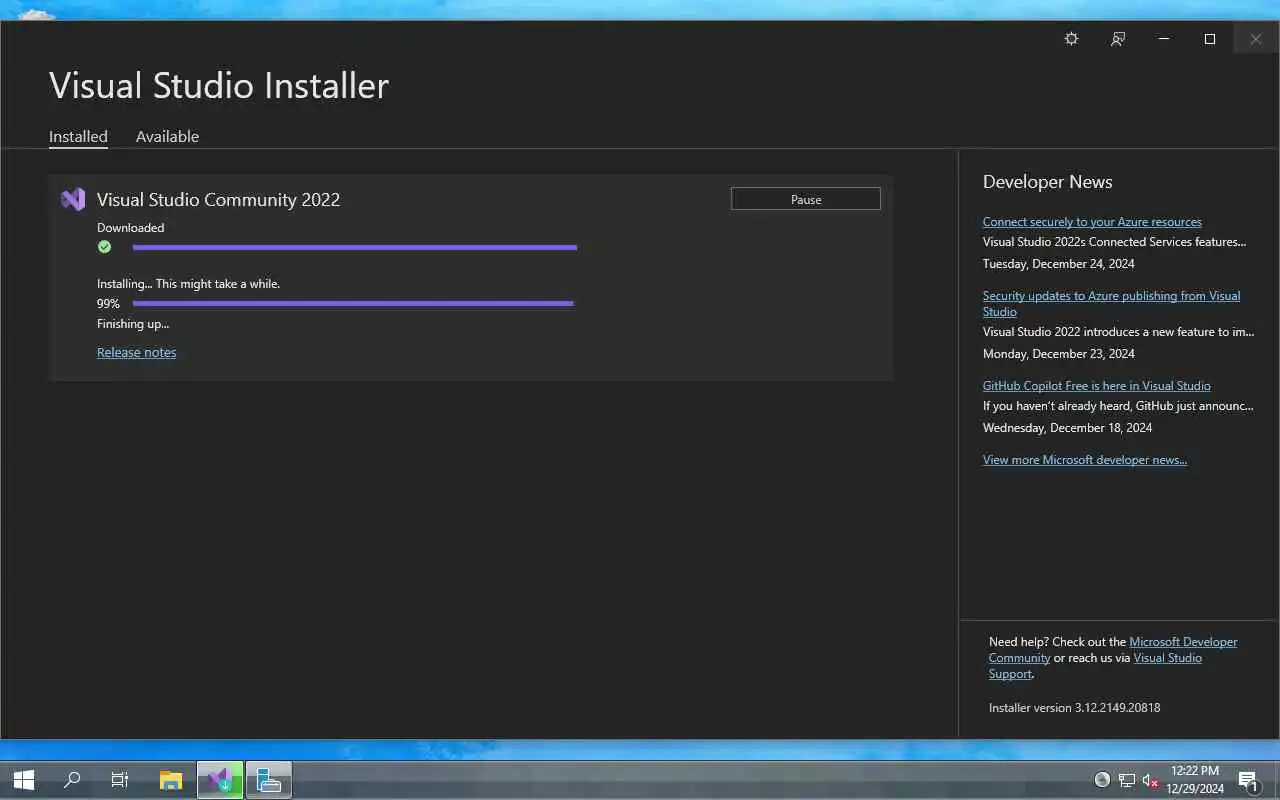The image size is (1280, 800).
Task: Open Visual Studio Support link
Action: (x=1095, y=666)
